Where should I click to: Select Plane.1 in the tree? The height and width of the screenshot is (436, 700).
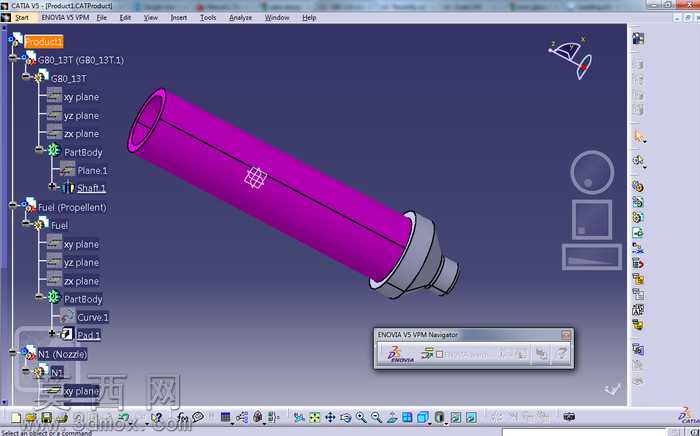[92, 170]
